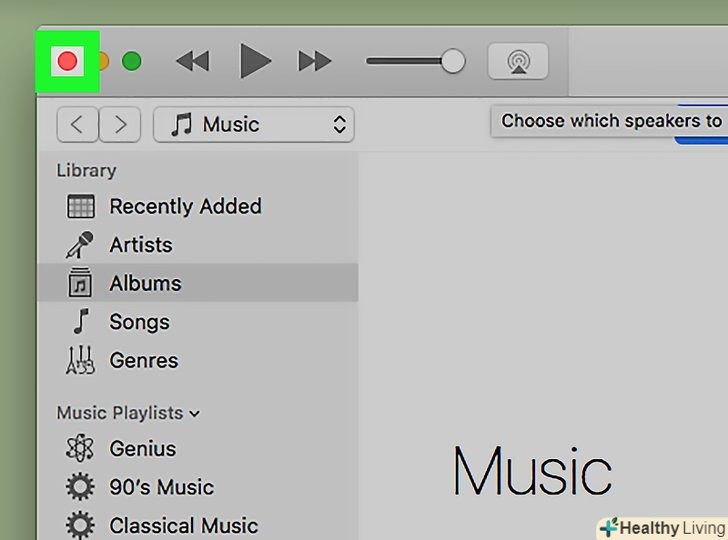728x540 pixels.
Task: Skip ahead with the fast-forward button
Action: click(314, 61)
